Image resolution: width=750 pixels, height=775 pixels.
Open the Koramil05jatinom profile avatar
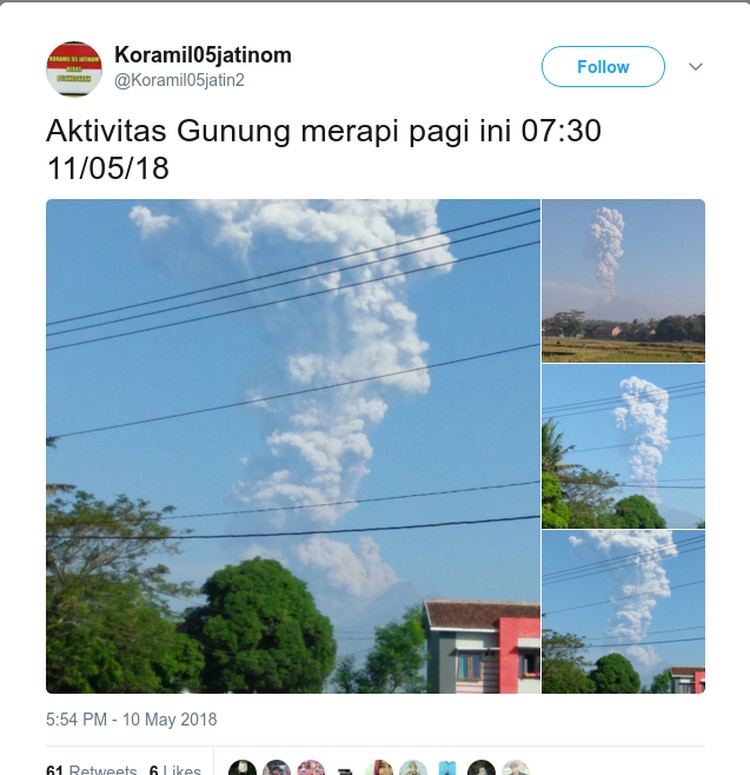(x=74, y=69)
